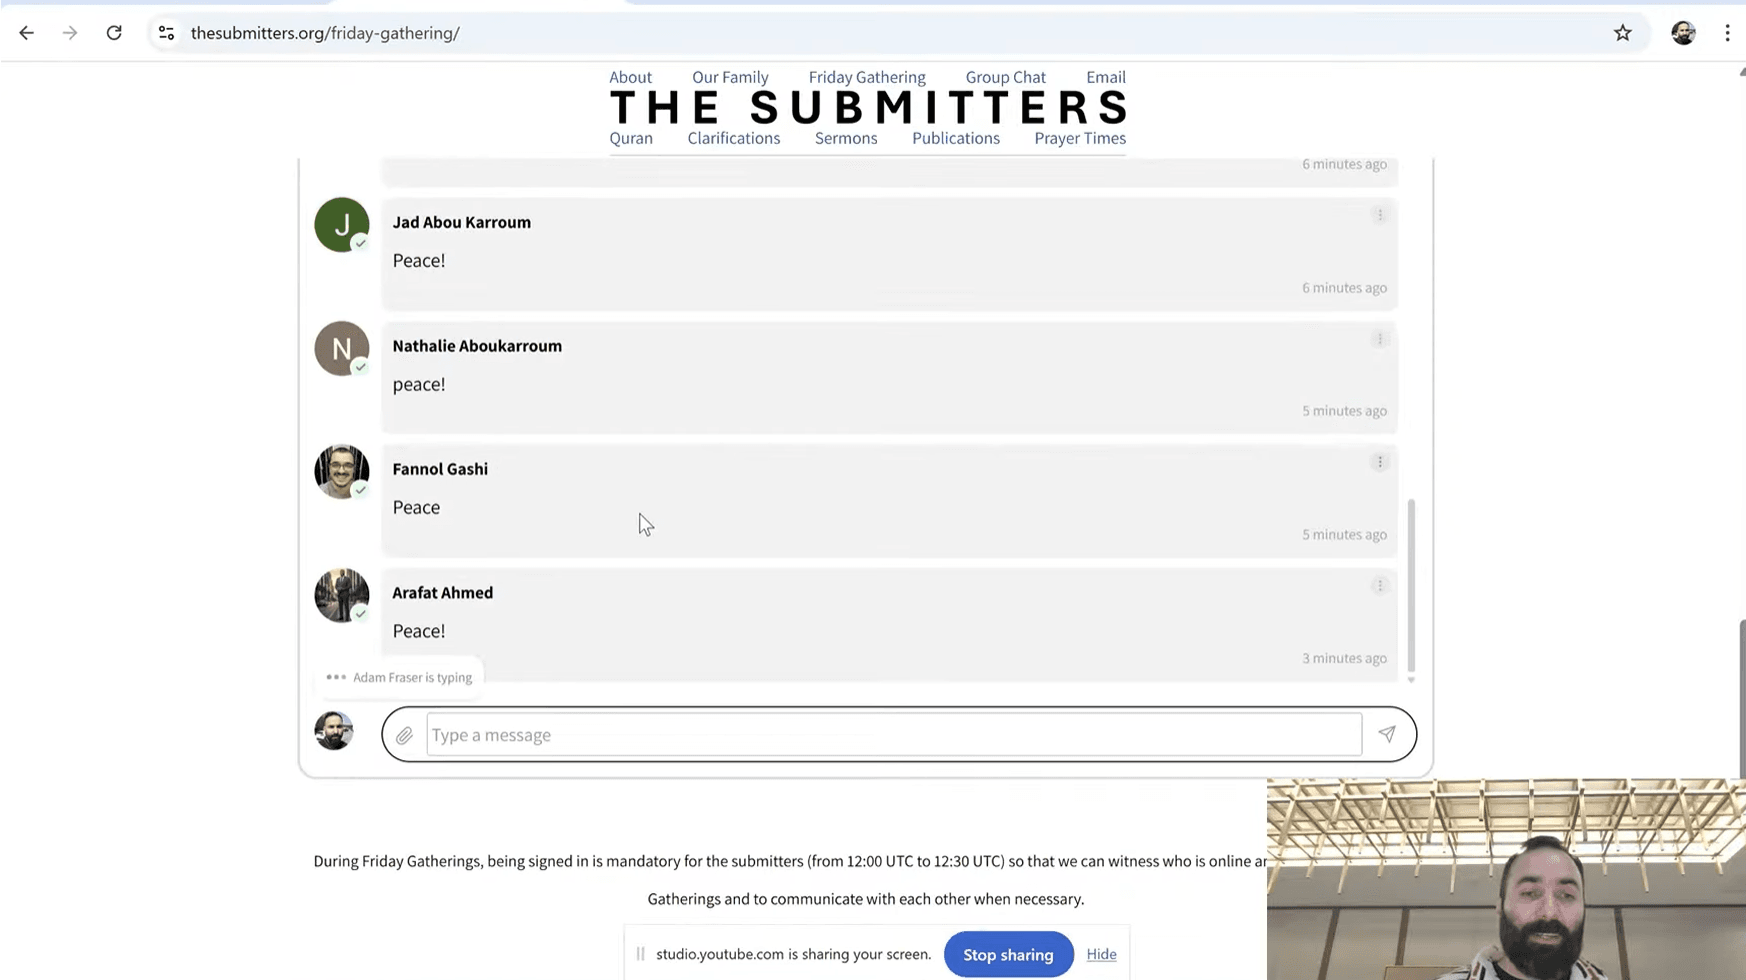
Task: Open options menu on Fannol Gashi's message
Action: [1380, 462]
